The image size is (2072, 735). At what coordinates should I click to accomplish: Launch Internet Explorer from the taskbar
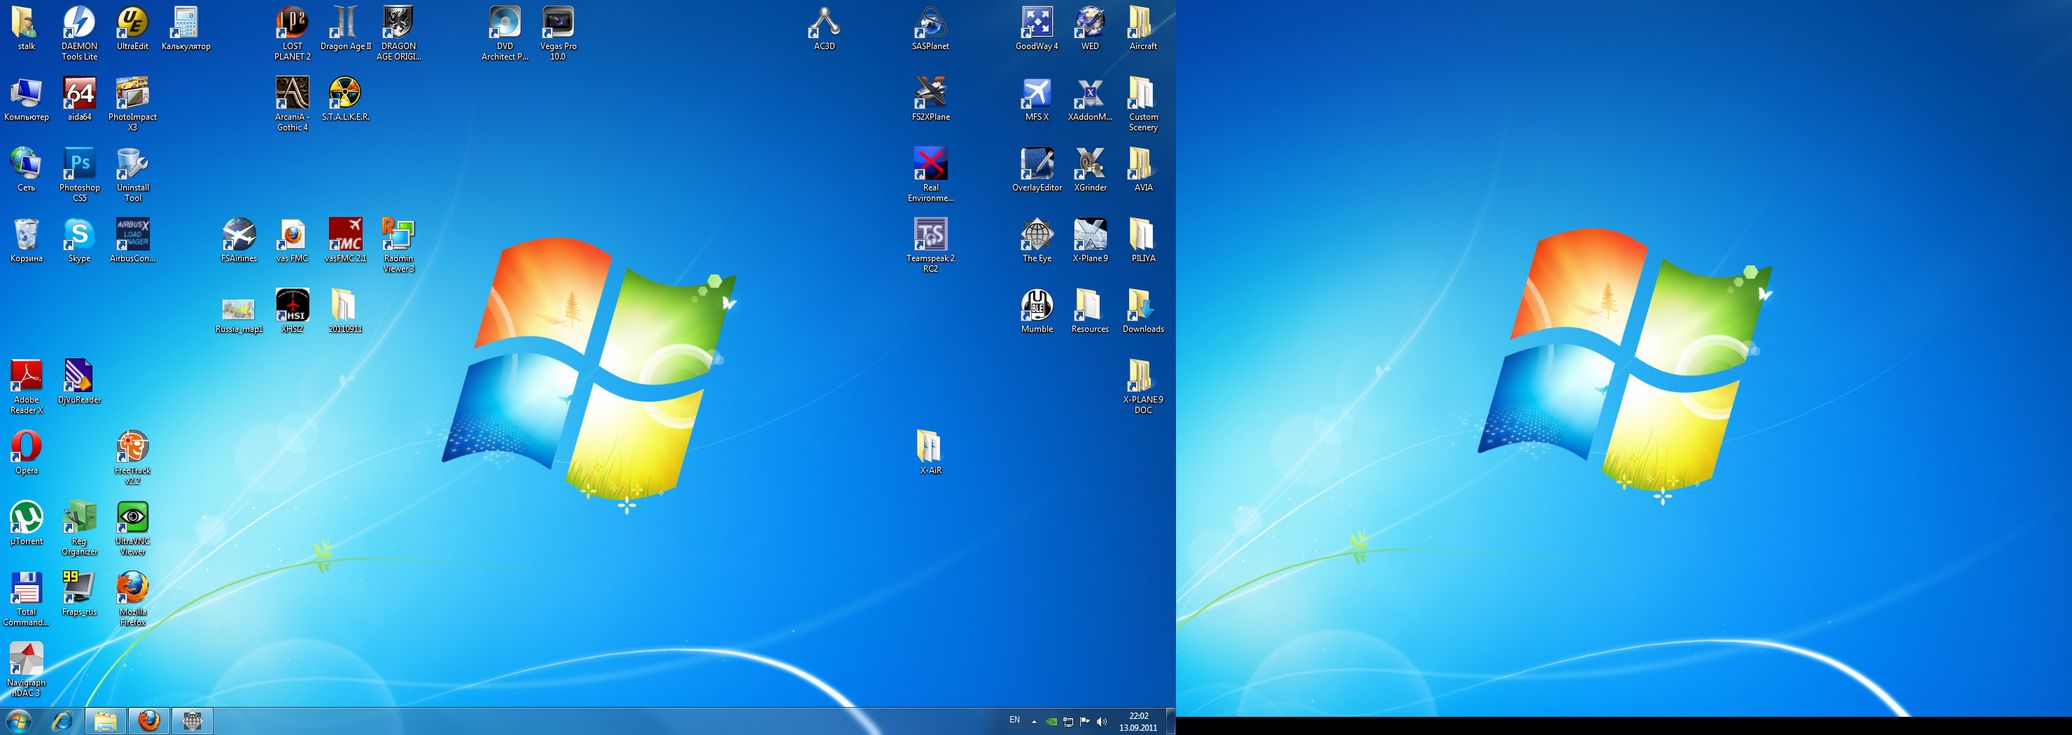point(62,720)
